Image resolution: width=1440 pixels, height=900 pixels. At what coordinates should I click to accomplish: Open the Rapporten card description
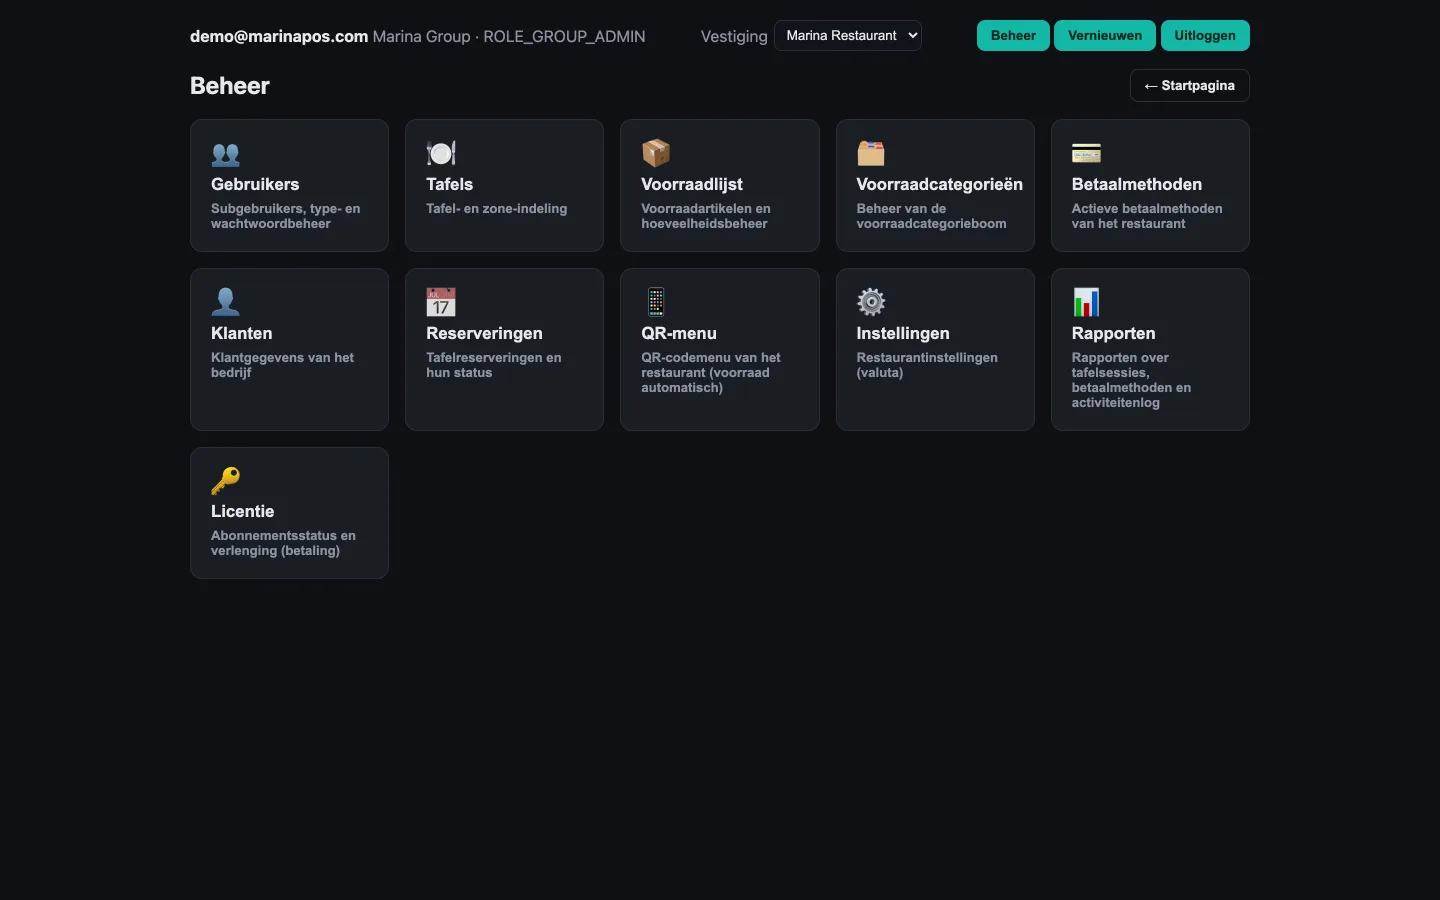[x=1131, y=380]
